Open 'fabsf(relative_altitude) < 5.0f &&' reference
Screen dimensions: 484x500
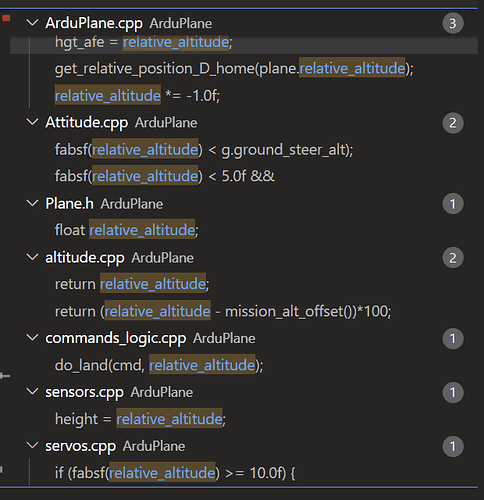[x=165, y=176]
